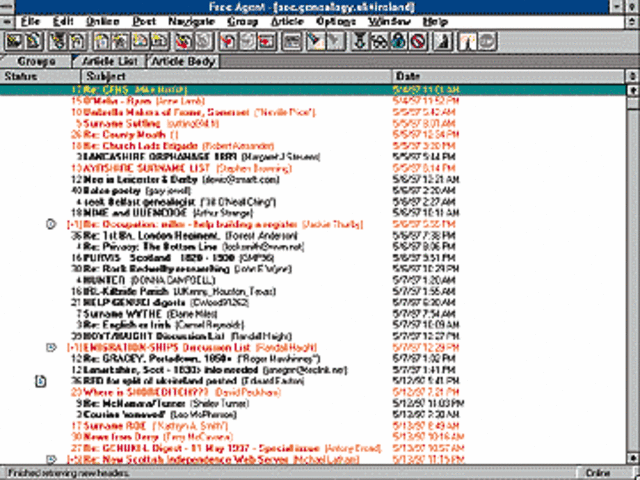The image size is (640, 480).
Task: Select the Surname ROE article
Action: pyautogui.click(x=313, y=426)
